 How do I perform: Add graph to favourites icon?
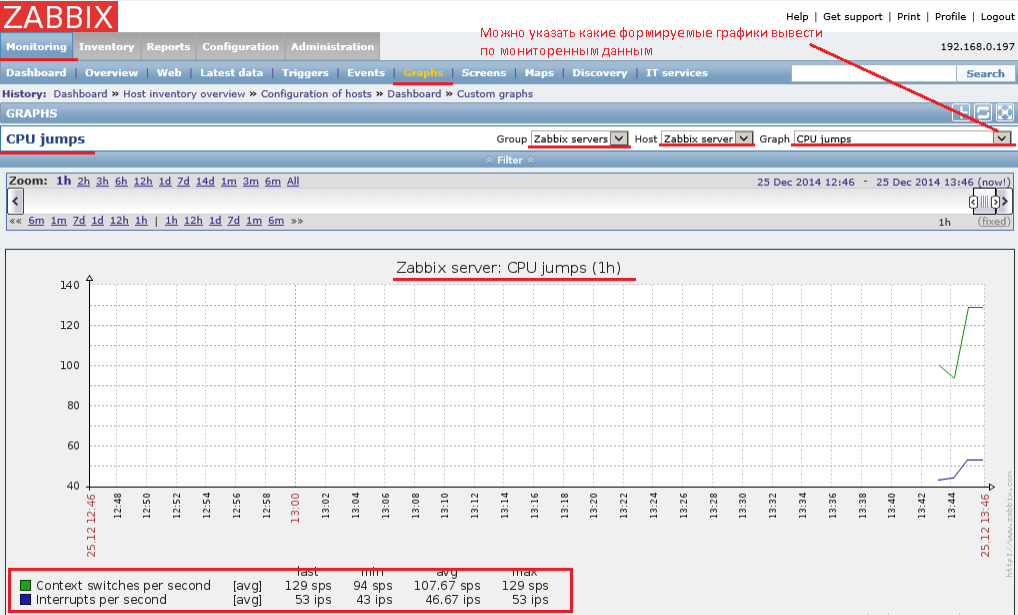pos(962,112)
